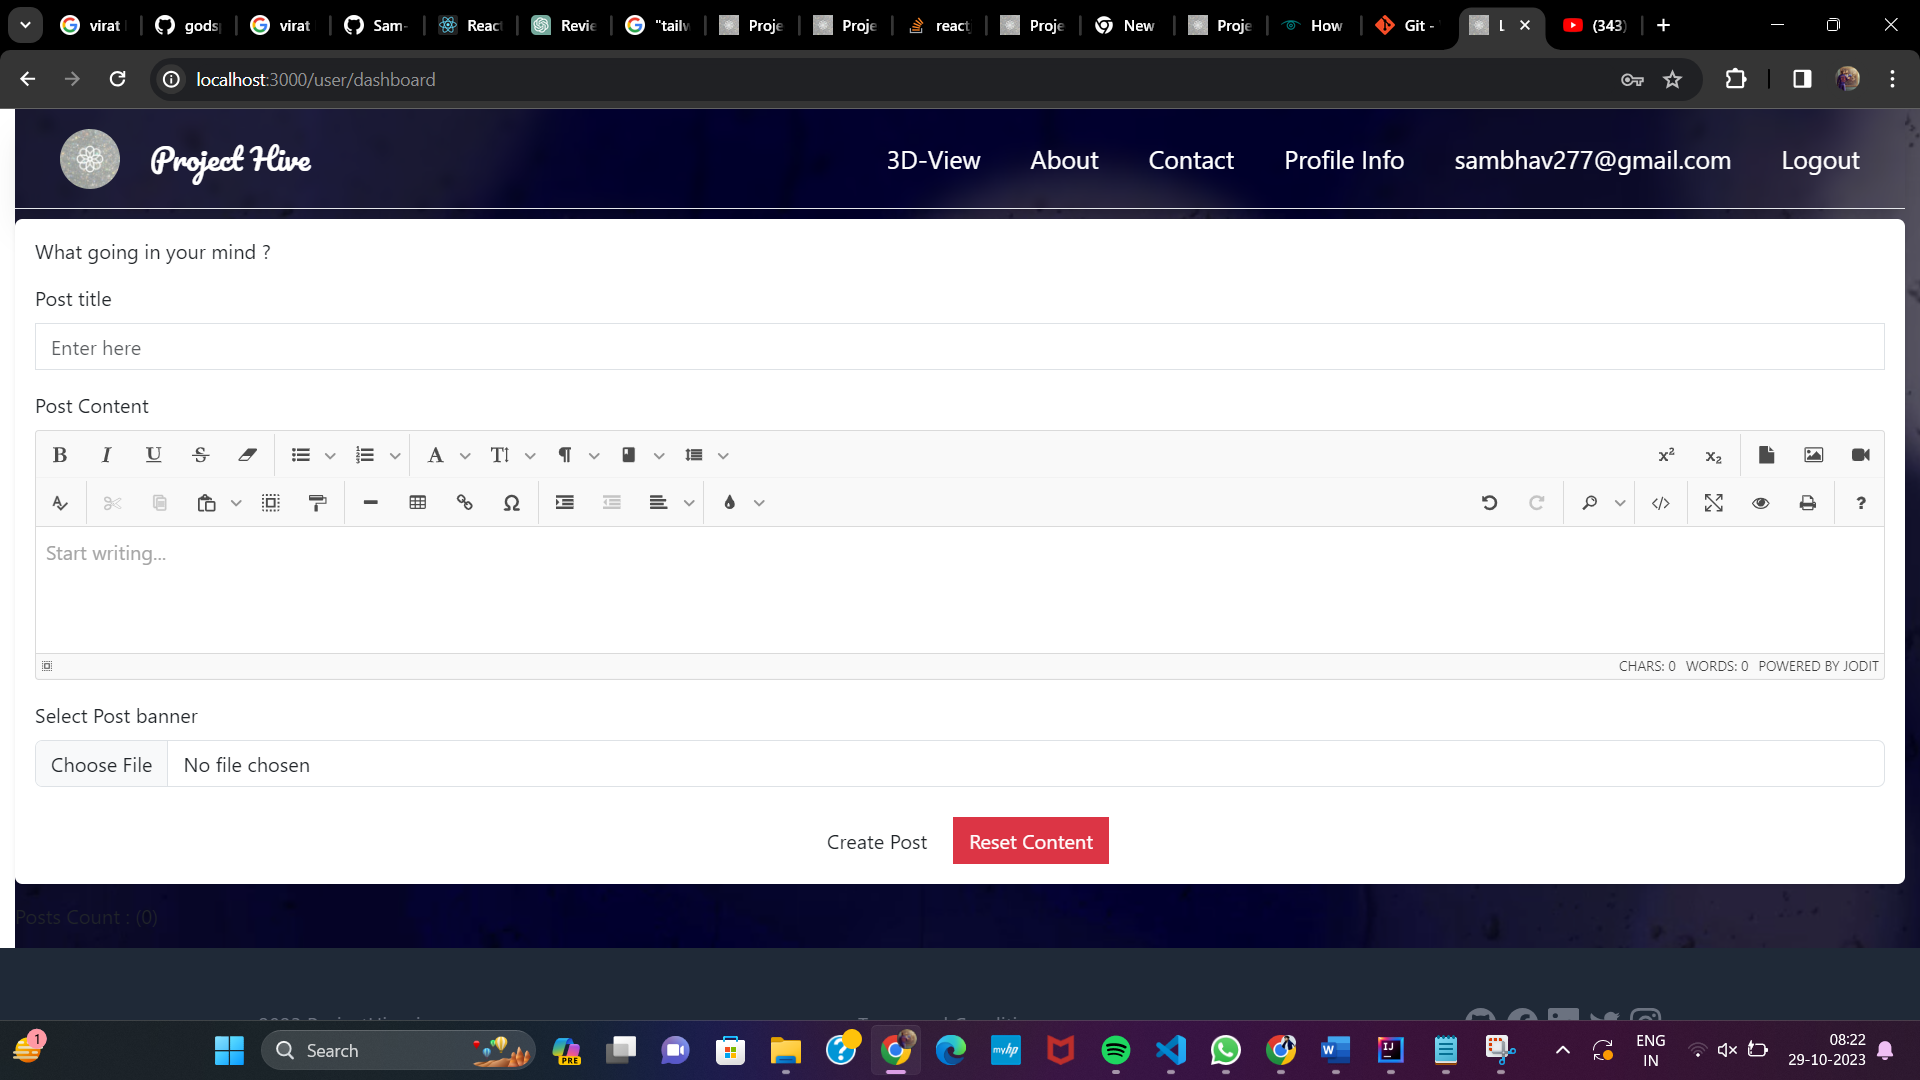Open the Profile Info nav item
Screen dimensions: 1920x1080
coord(1344,160)
